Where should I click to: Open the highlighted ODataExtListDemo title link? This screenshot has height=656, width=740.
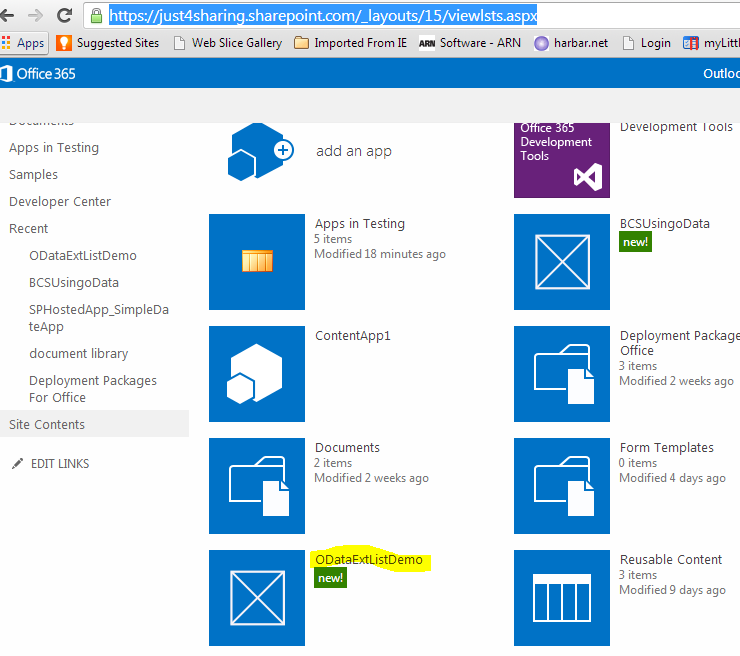(369, 560)
